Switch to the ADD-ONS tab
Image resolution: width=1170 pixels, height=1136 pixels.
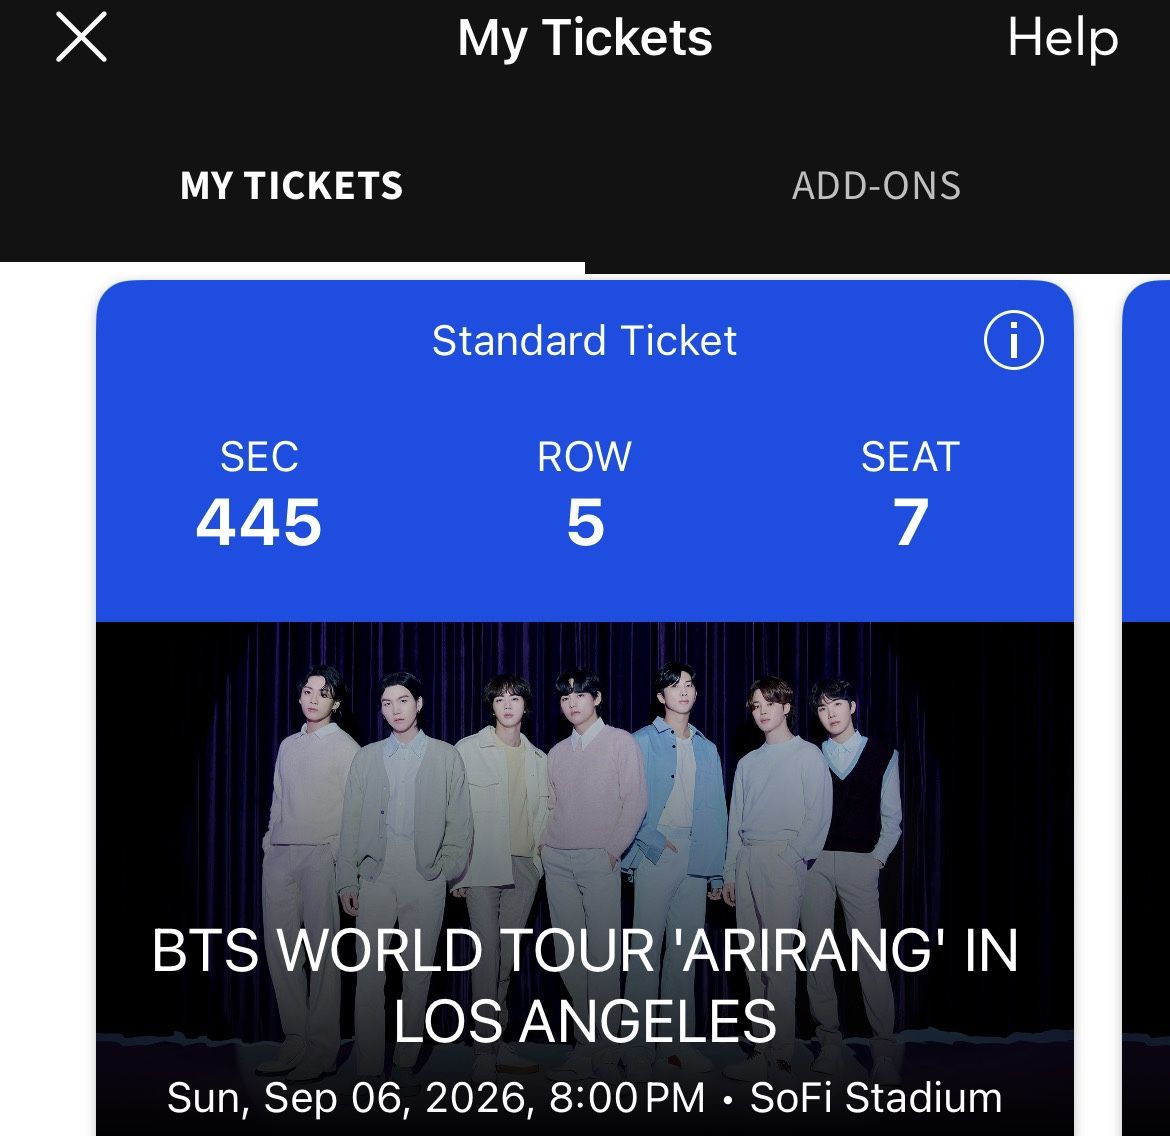coord(876,186)
